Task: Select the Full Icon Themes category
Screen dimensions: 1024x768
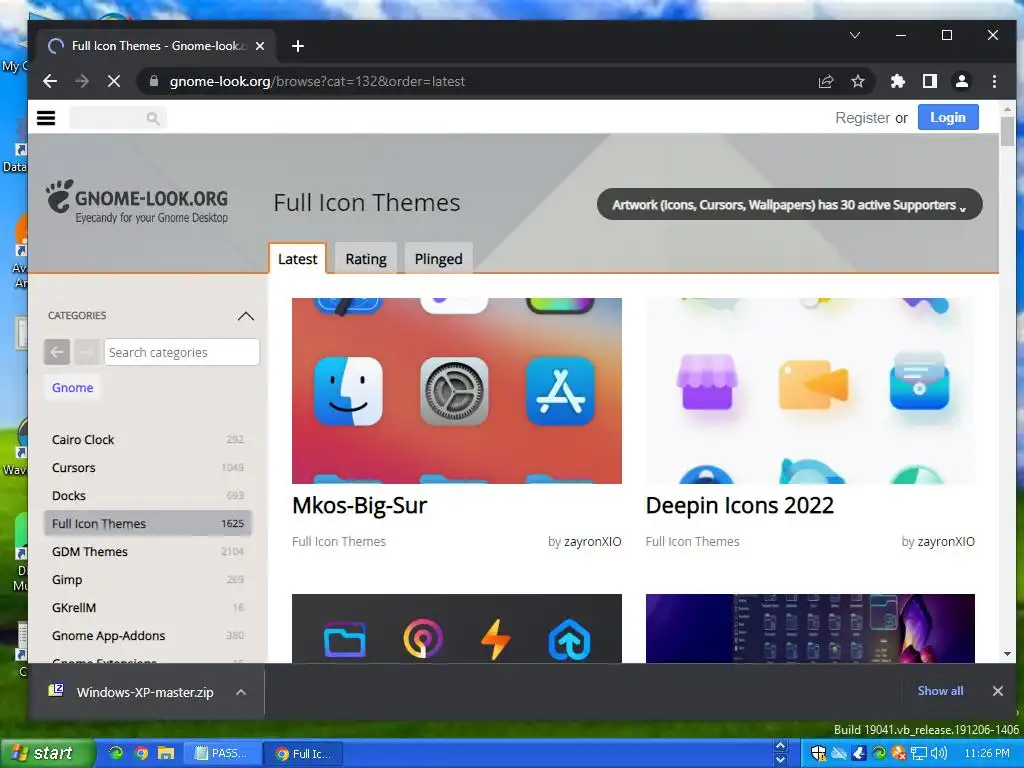Action: [148, 523]
